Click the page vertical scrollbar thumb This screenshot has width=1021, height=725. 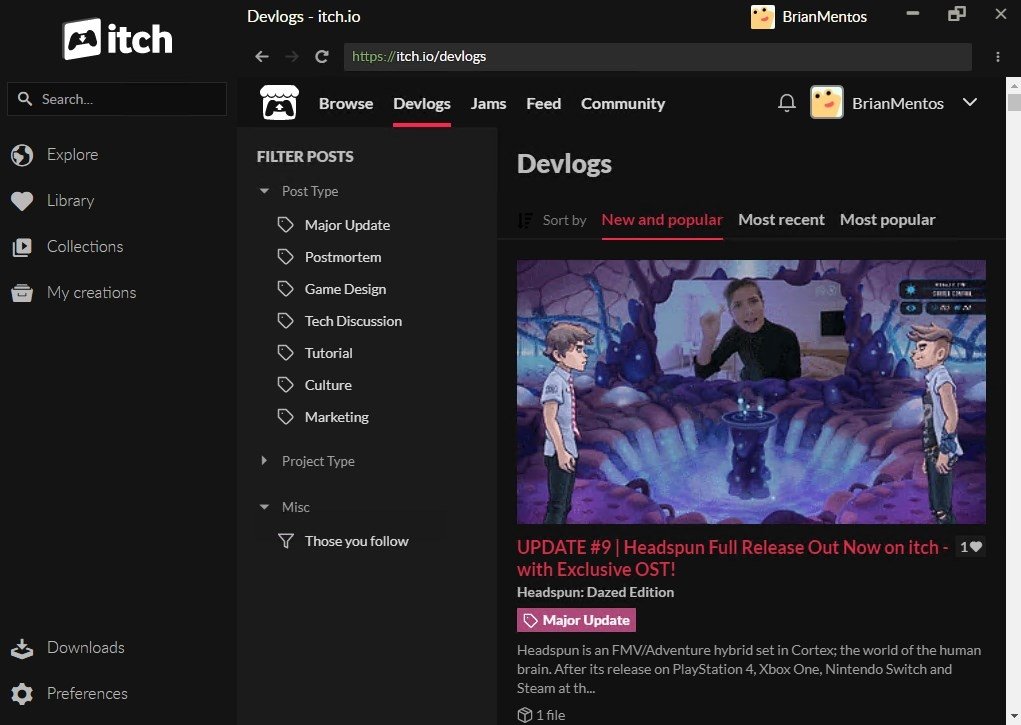tap(1013, 102)
